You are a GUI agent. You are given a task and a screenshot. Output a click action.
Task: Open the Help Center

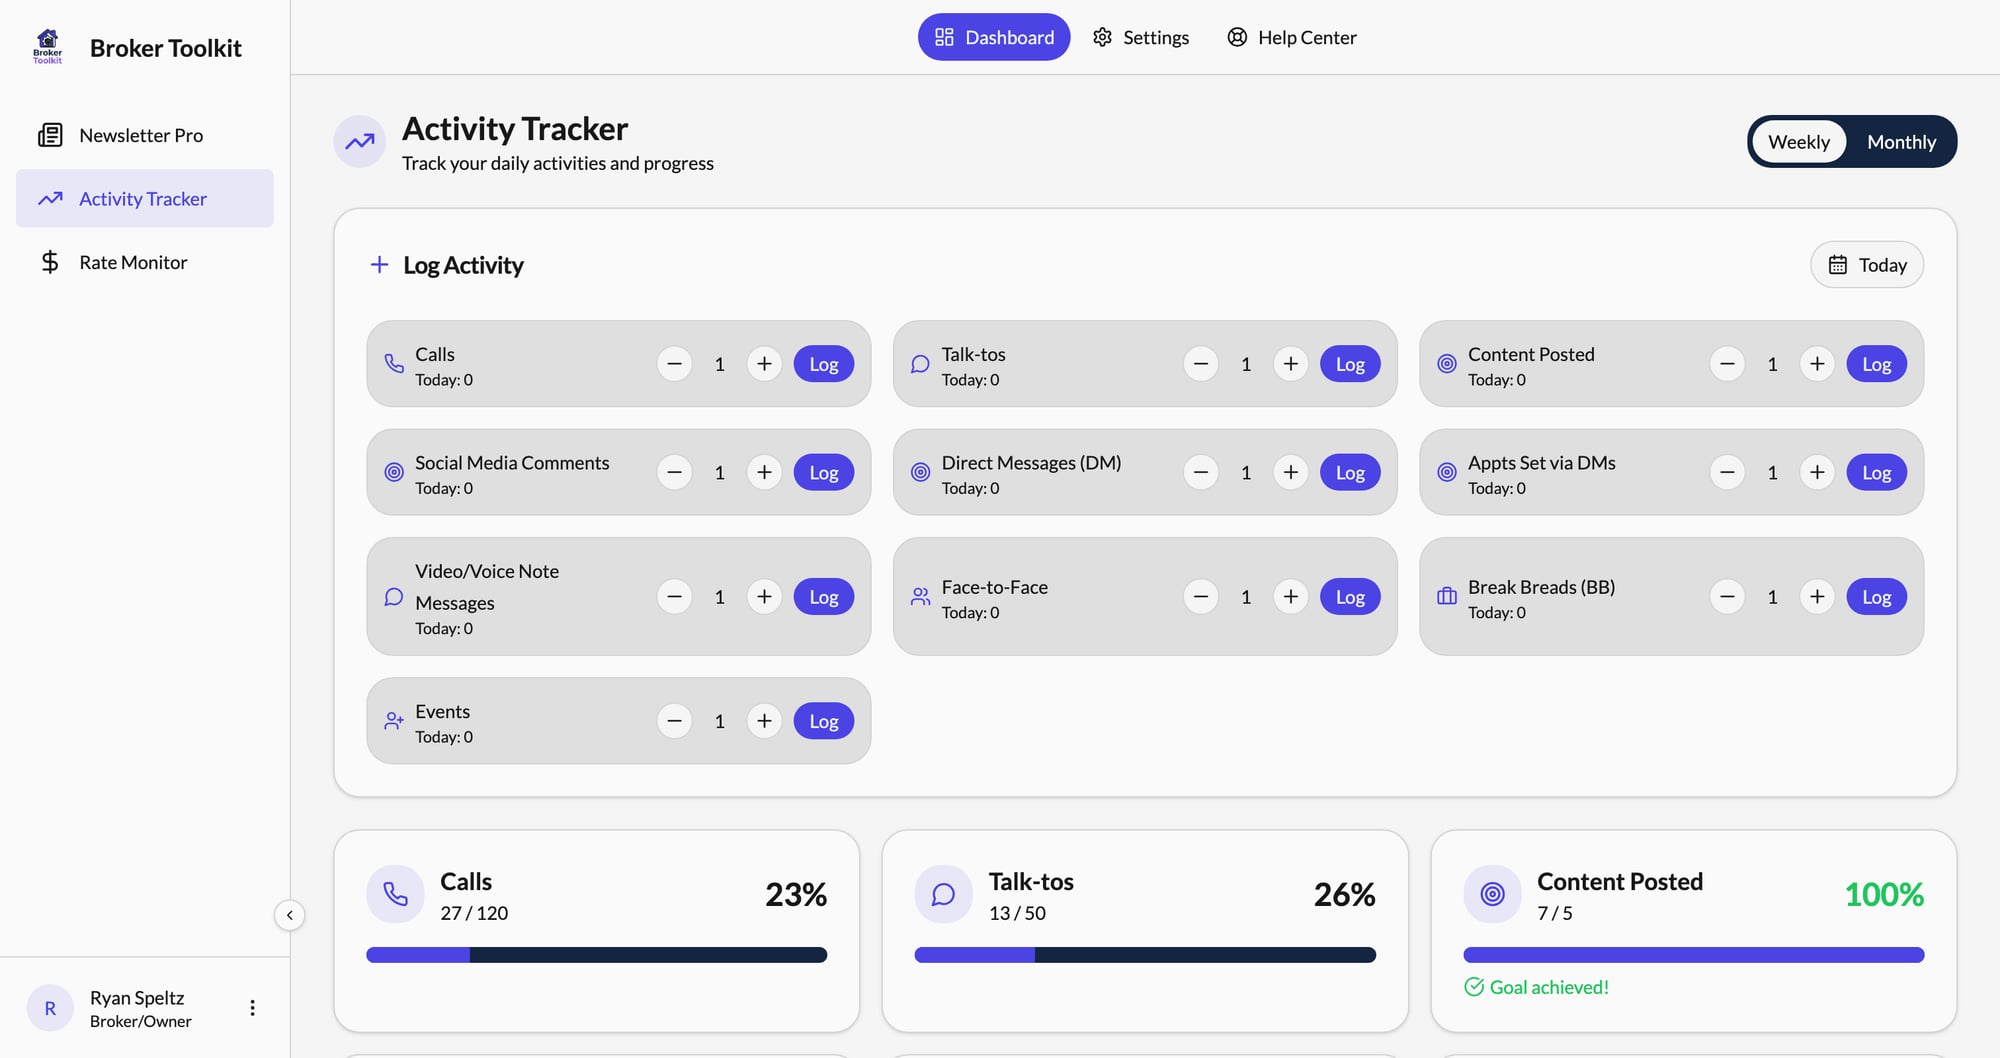[x=1291, y=37]
